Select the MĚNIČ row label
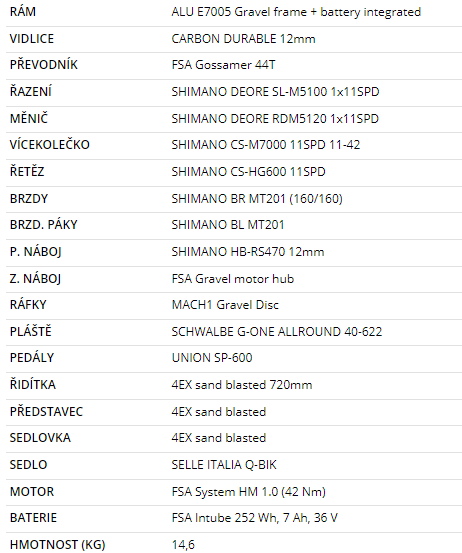This screenshot has width=462, height=553. tap(29, 118)
